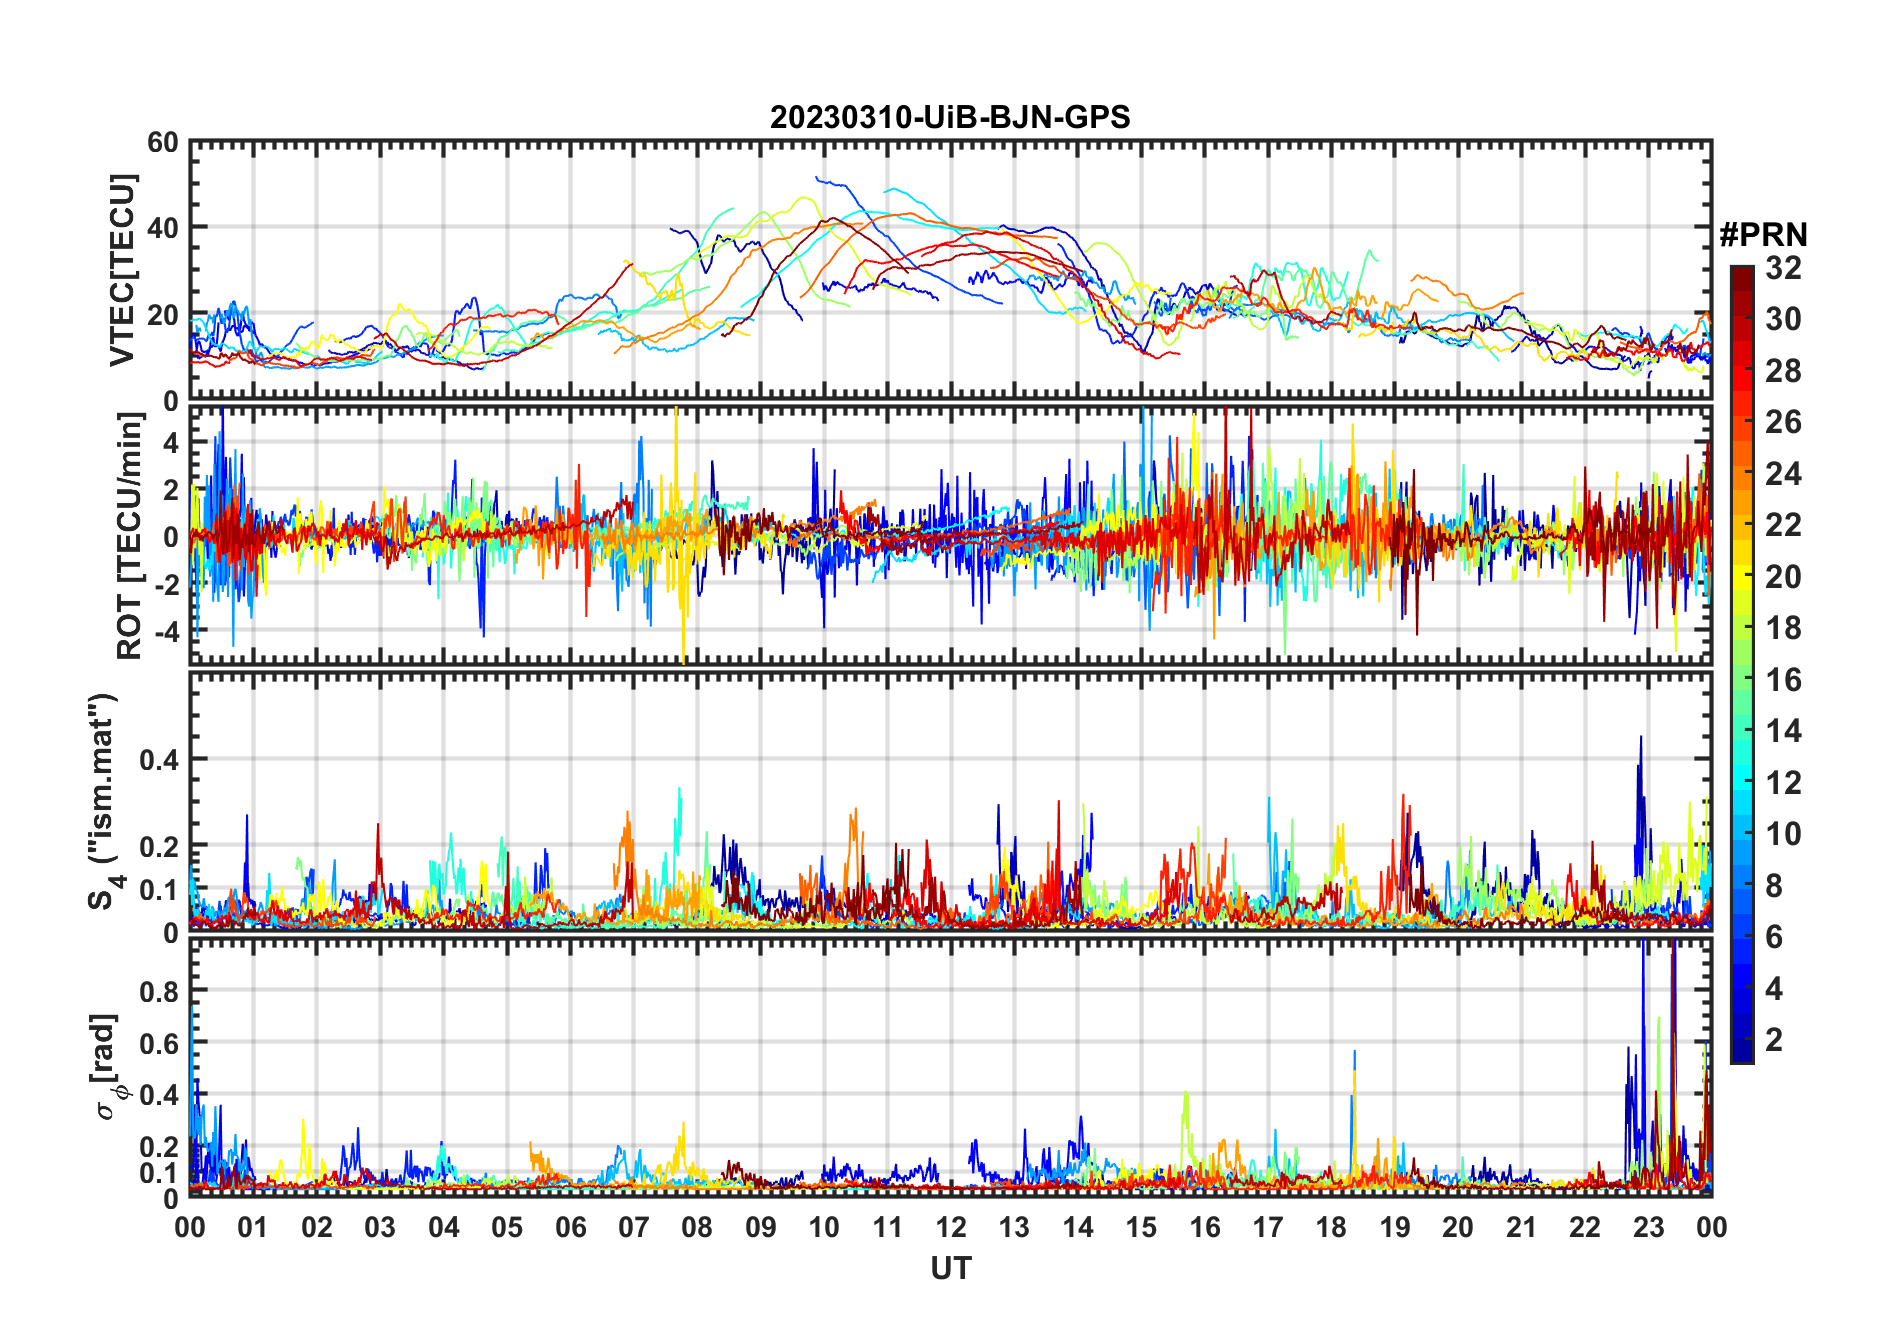Select the 26 label on PRN colorbar
This screenshot has width=1902, height=1330.
[x=1783, y=422]
